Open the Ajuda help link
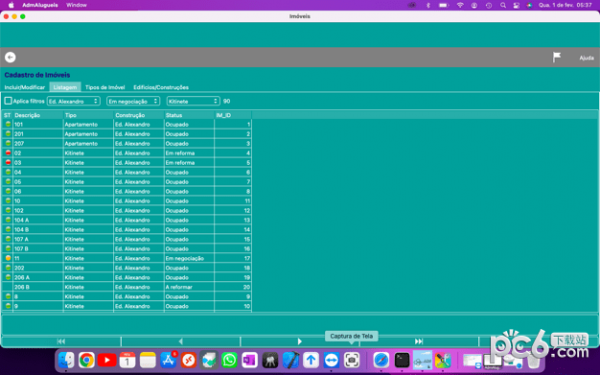600x375 pixels. click(x=586, y=58)
